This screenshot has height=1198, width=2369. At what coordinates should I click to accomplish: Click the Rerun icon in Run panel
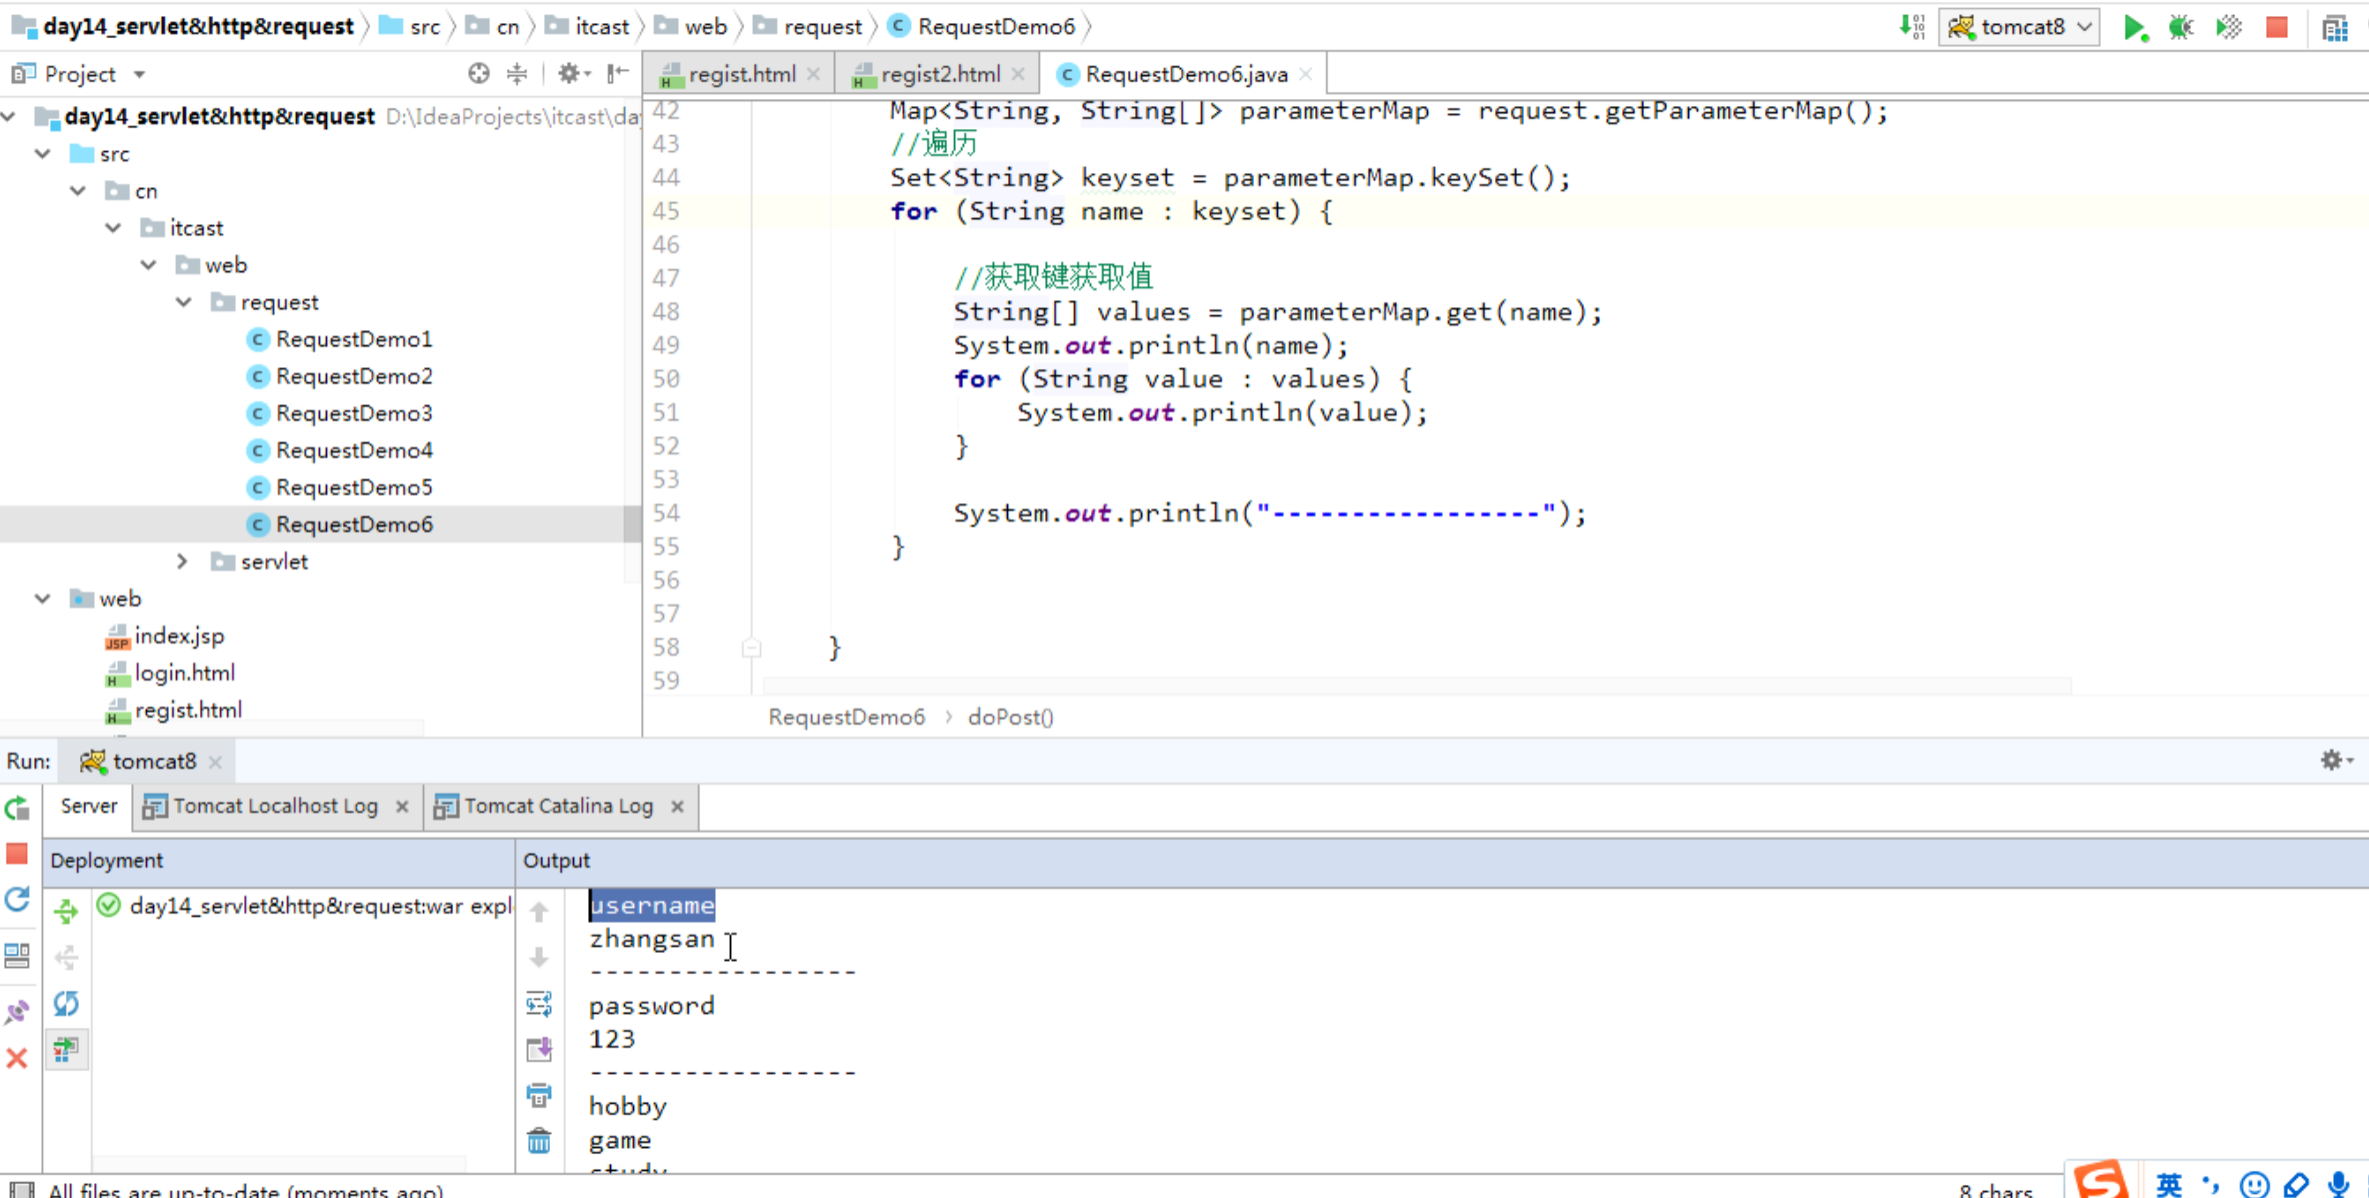point(17,808)
